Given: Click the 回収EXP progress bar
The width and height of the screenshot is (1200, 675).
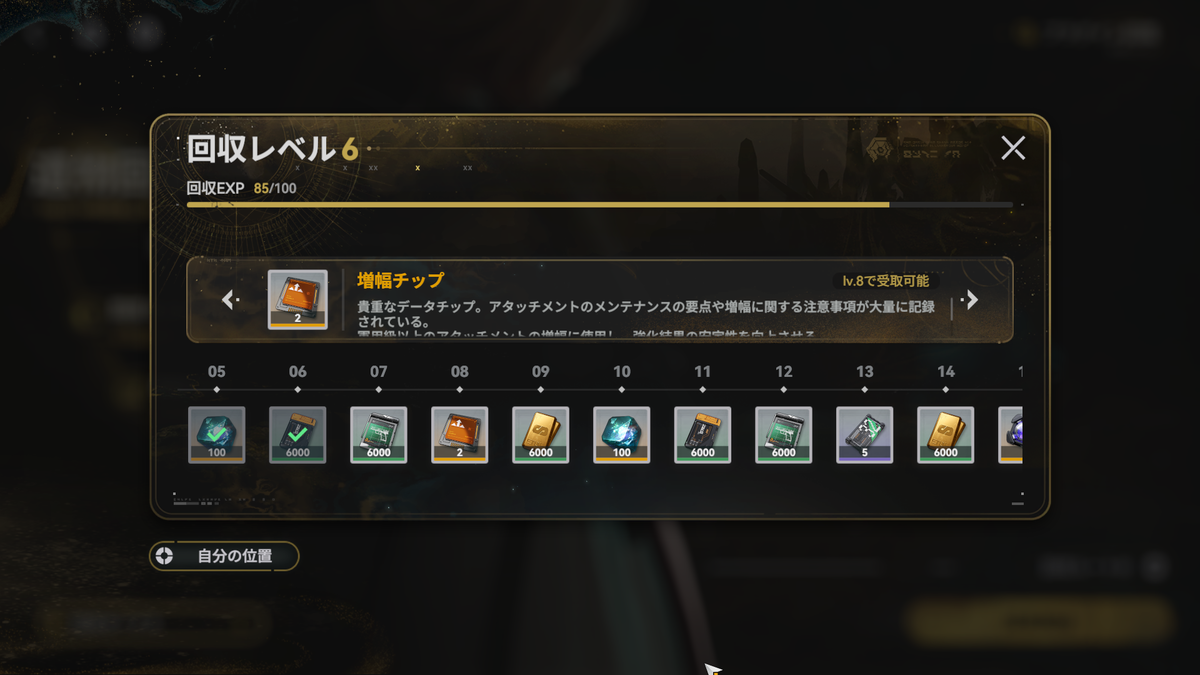Looking at the screenshot, I should [x=600, y=204].
